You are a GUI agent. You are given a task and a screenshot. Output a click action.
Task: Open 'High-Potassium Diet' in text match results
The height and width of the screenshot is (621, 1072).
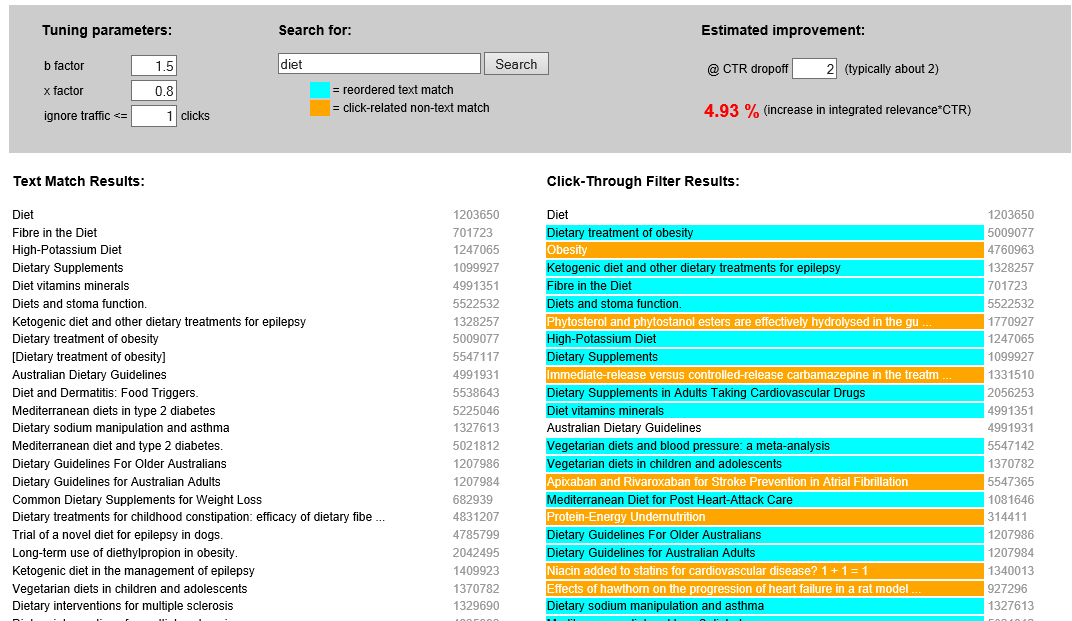tap(67, 250)
